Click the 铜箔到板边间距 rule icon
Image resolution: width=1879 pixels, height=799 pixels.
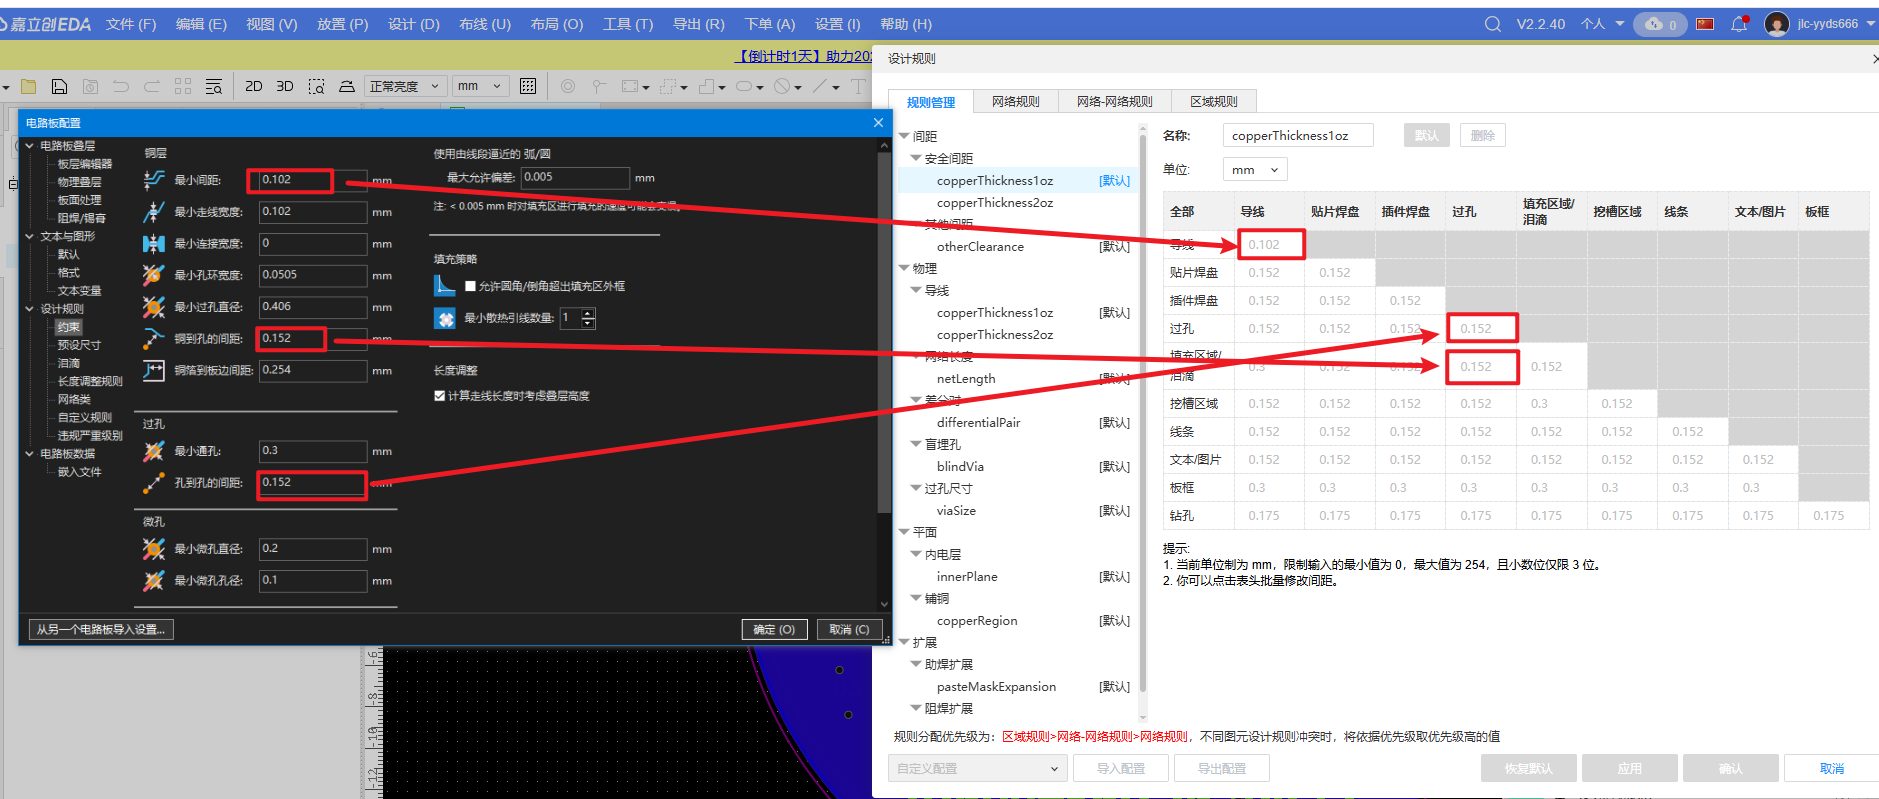point(154,371)
